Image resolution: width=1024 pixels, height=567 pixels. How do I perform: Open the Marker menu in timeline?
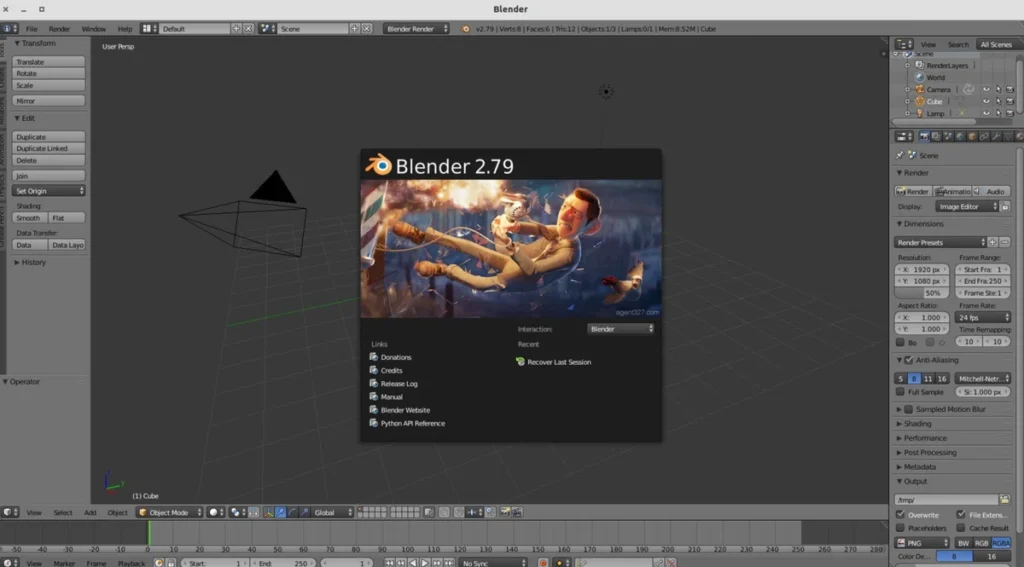(64, 563)
